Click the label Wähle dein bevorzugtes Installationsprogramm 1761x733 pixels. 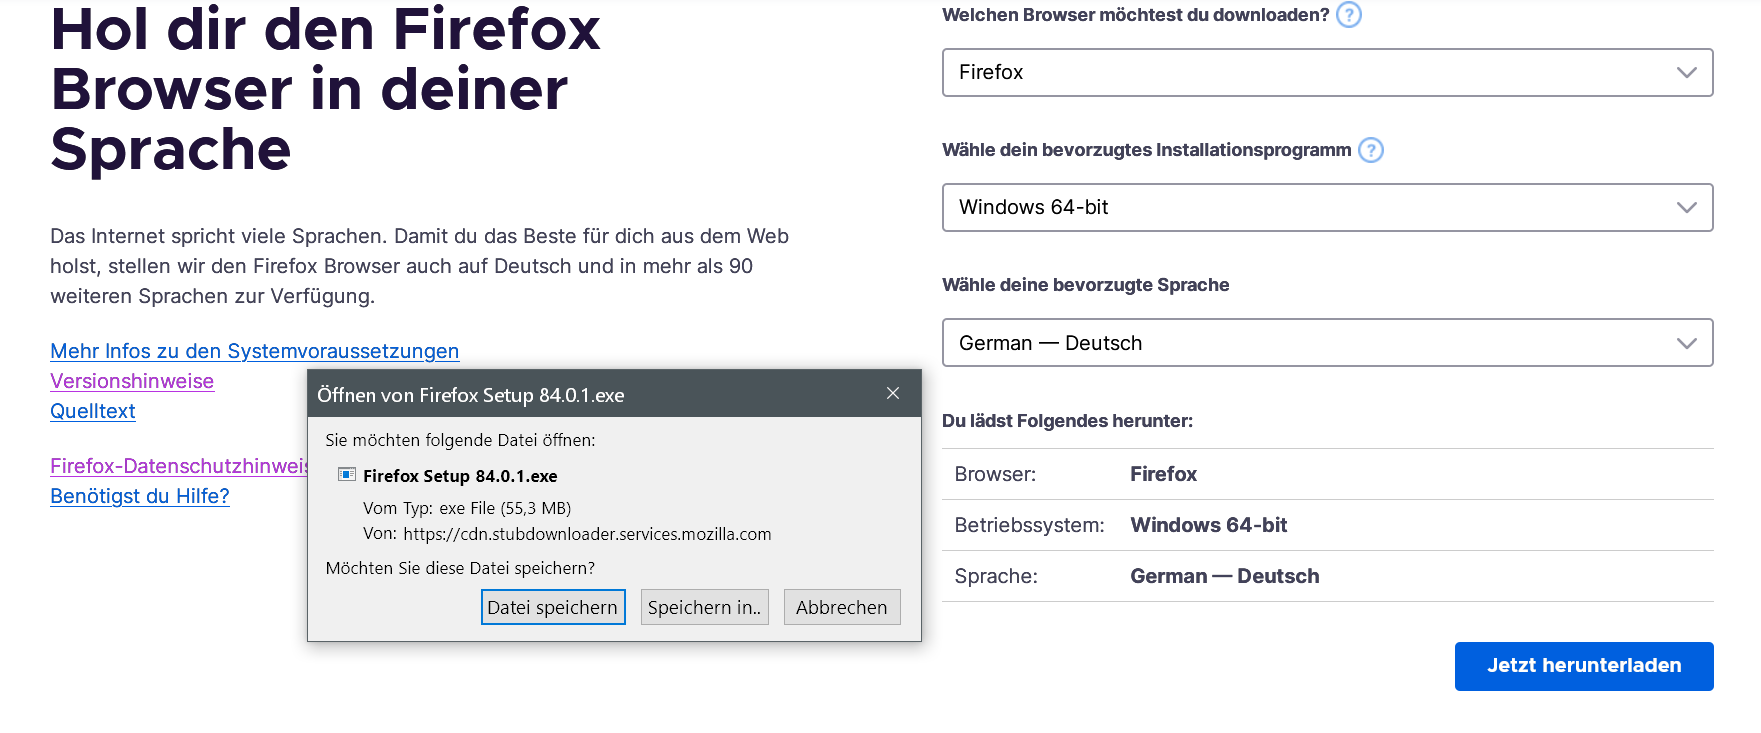[x=1147, y=150]
